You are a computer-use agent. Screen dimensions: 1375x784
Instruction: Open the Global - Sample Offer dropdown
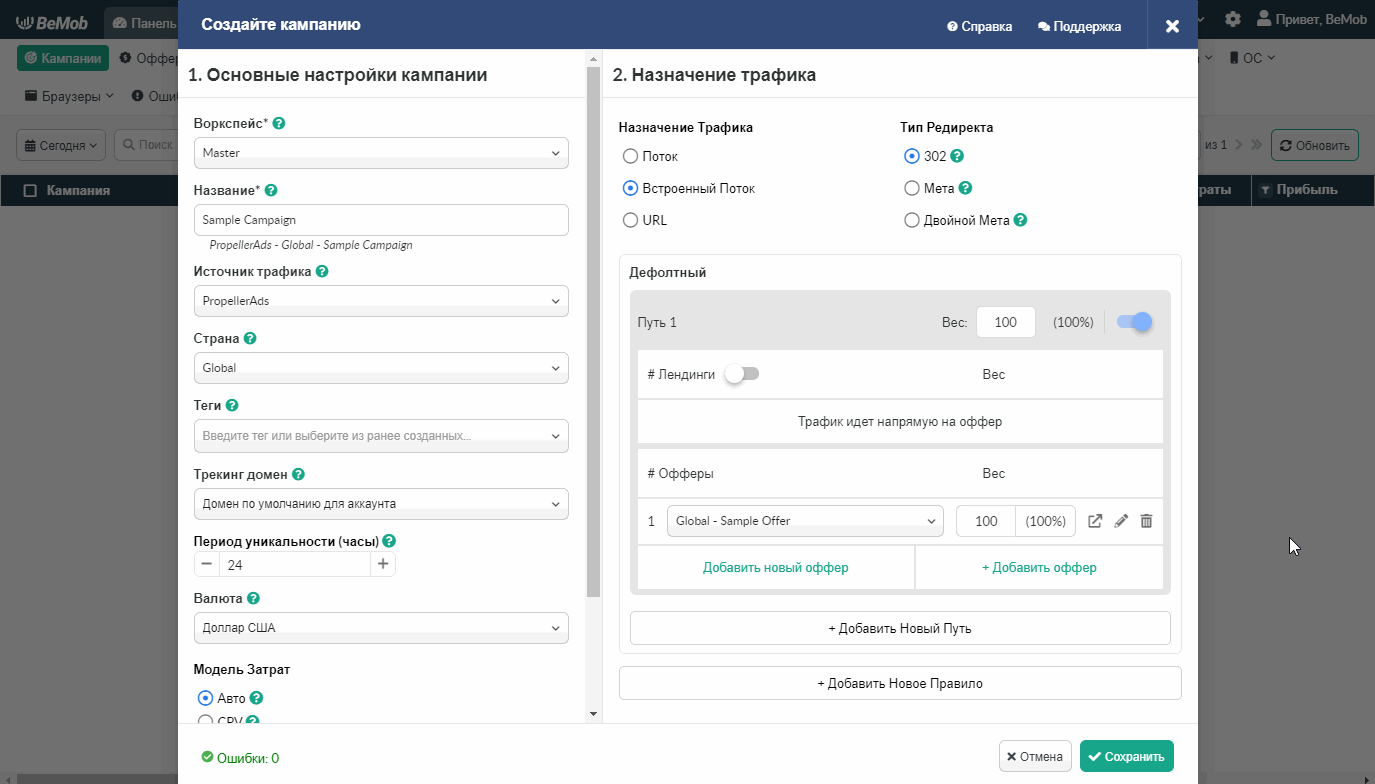804,521
